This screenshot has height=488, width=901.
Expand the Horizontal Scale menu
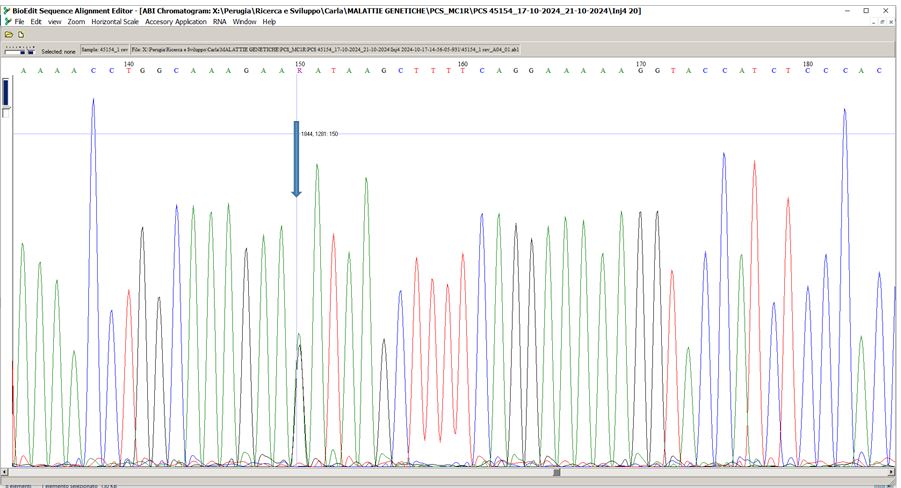pyautogui.click(x=115, y=21)
